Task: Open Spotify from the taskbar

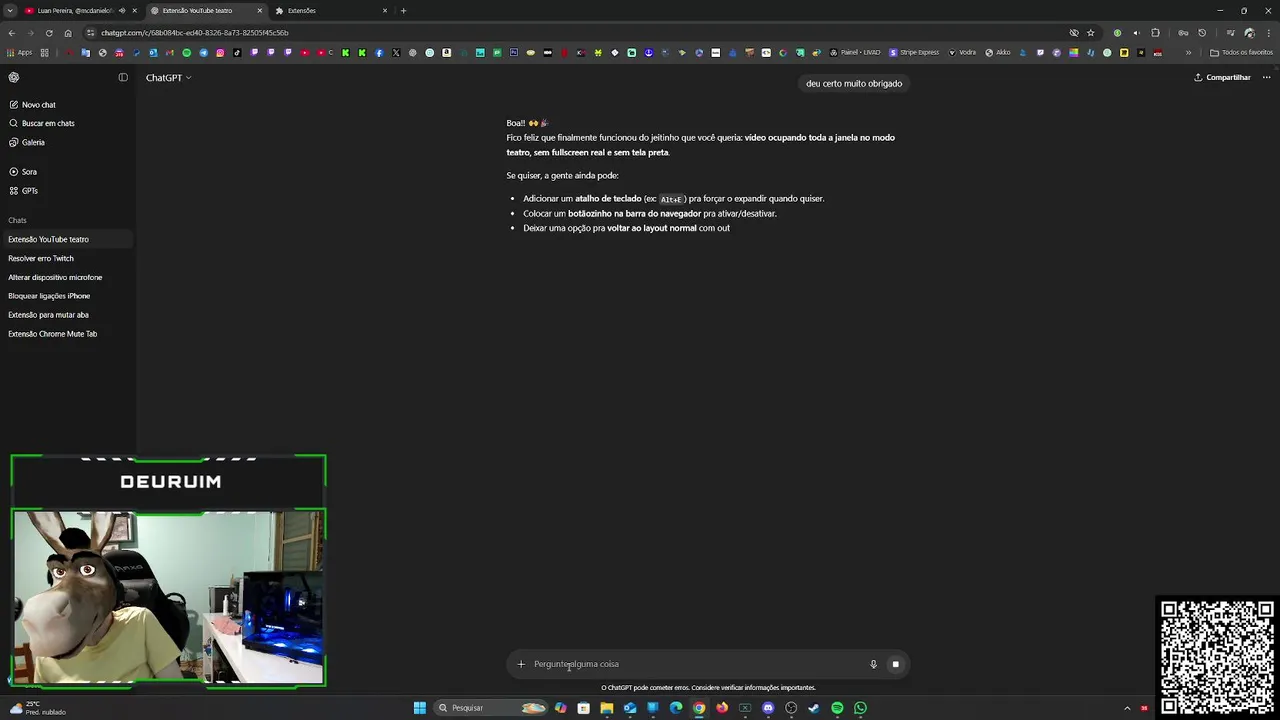Action: click(837, 708)
